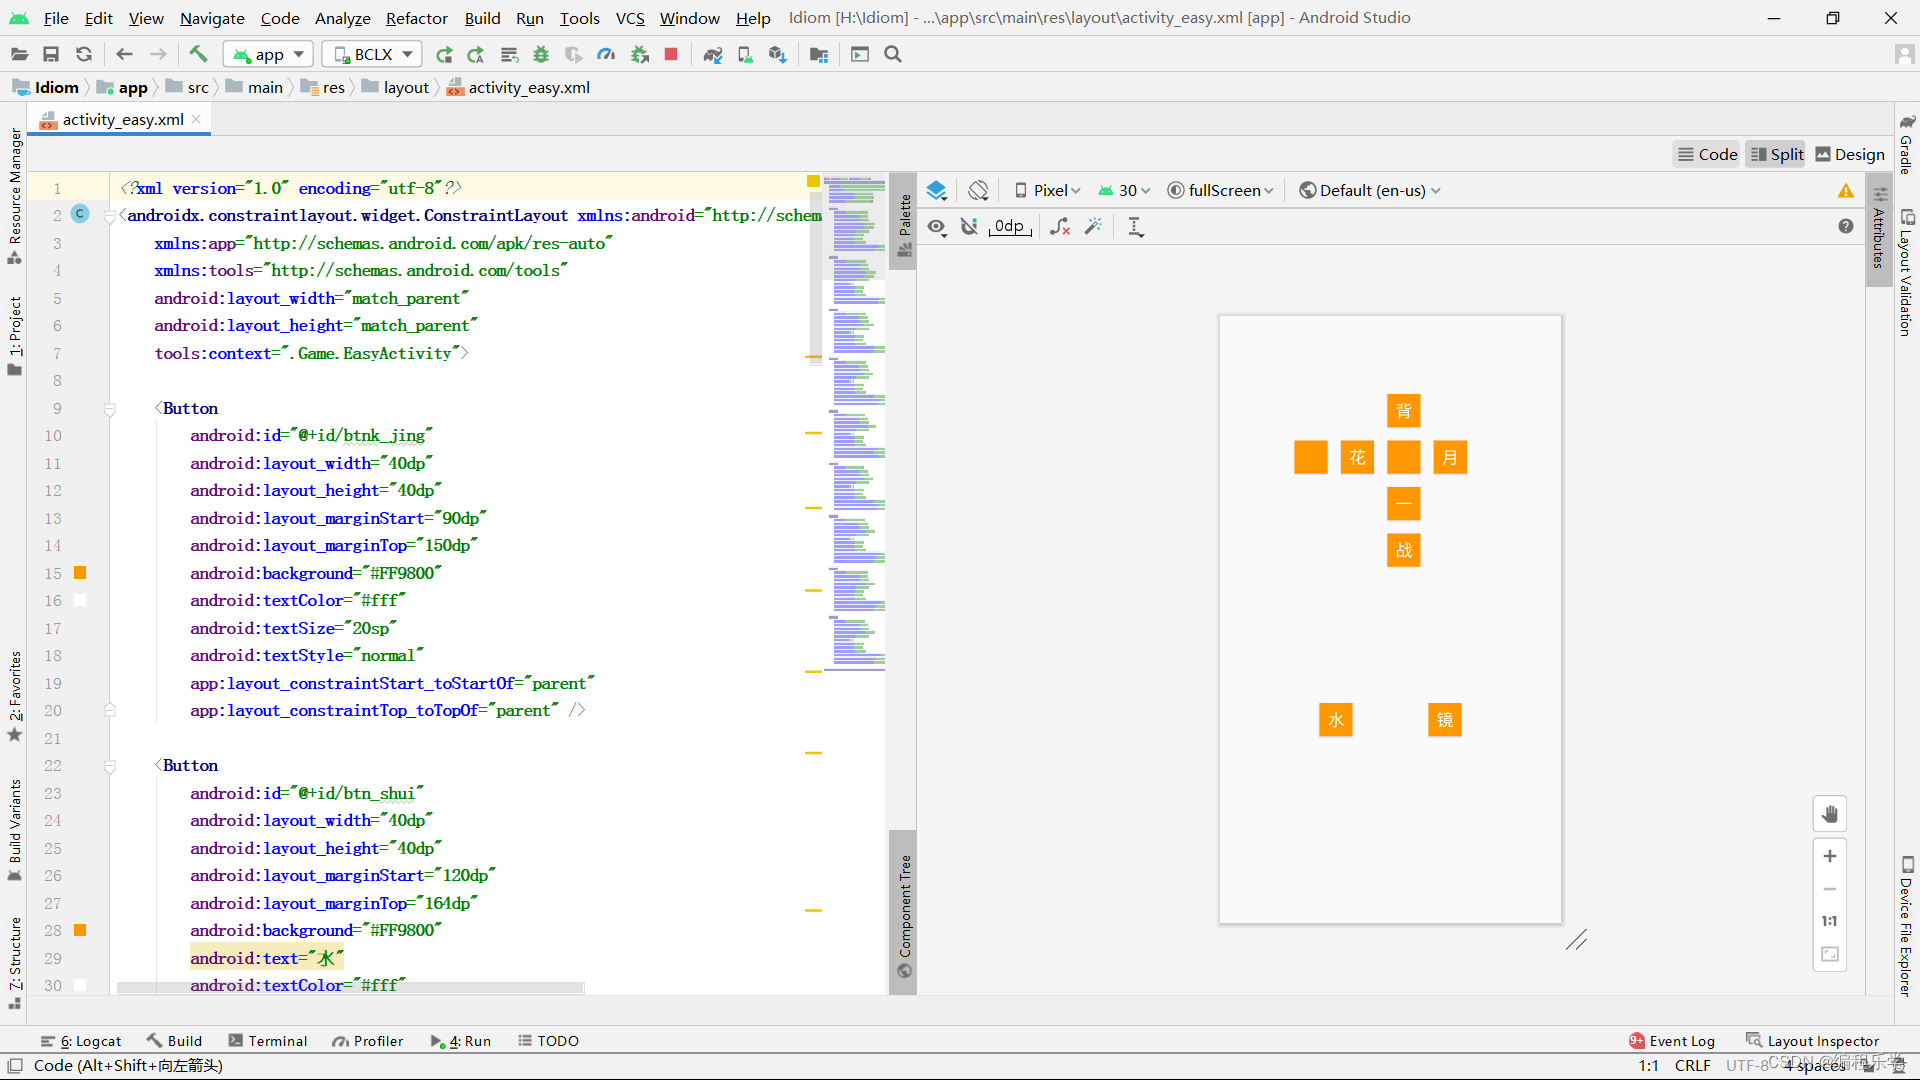1920x1080 pixels.
Task: Click the Clear All Constraints icon
Action: [x=1060, y=227]
